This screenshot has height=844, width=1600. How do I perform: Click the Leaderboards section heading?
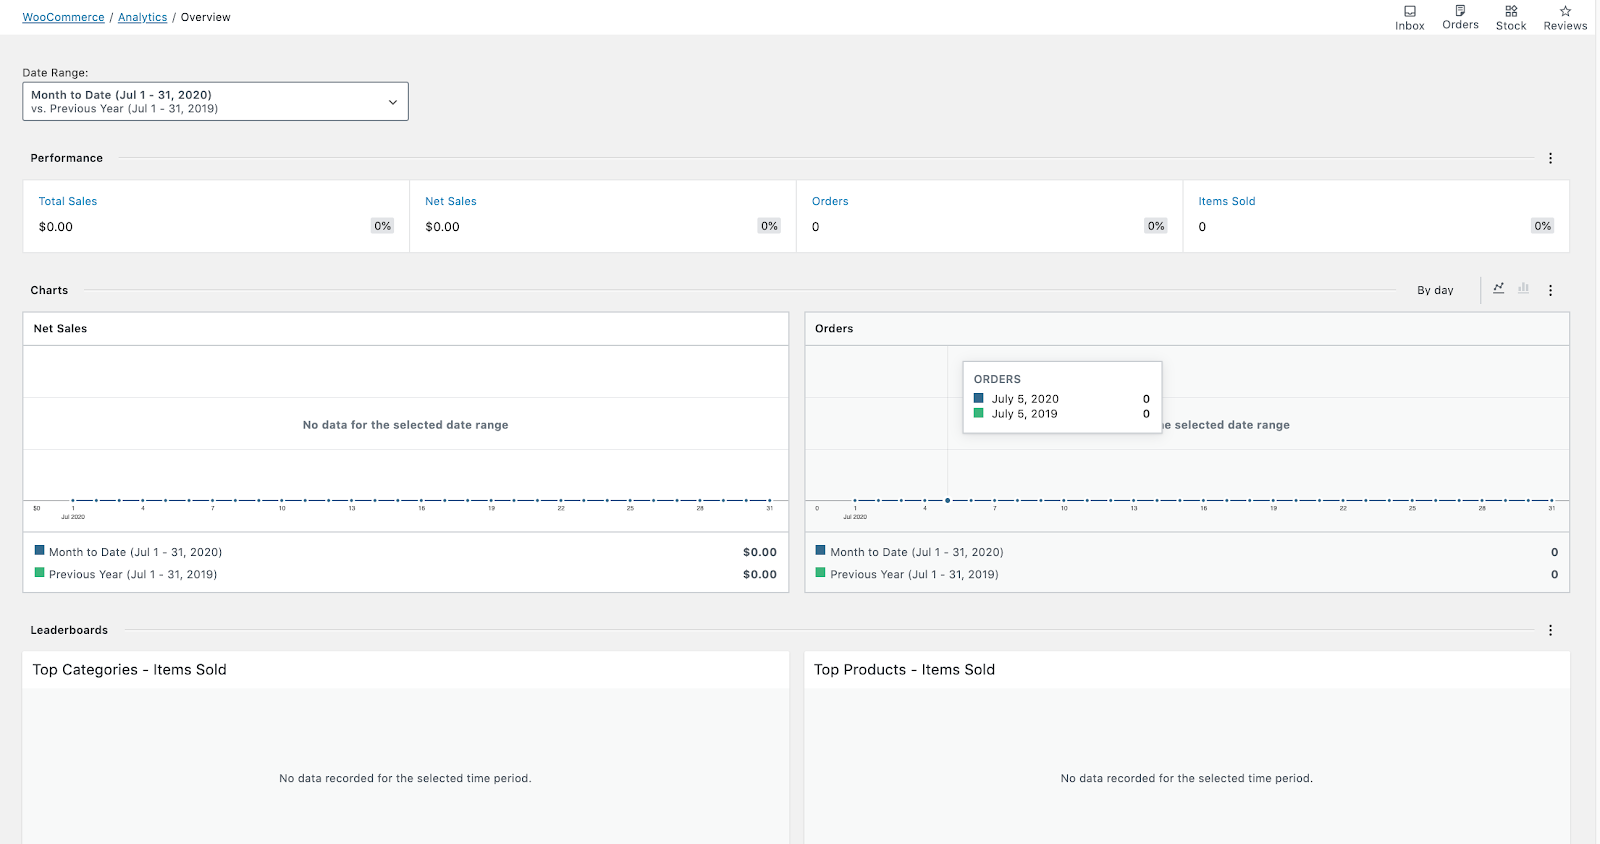coord(69,630)
